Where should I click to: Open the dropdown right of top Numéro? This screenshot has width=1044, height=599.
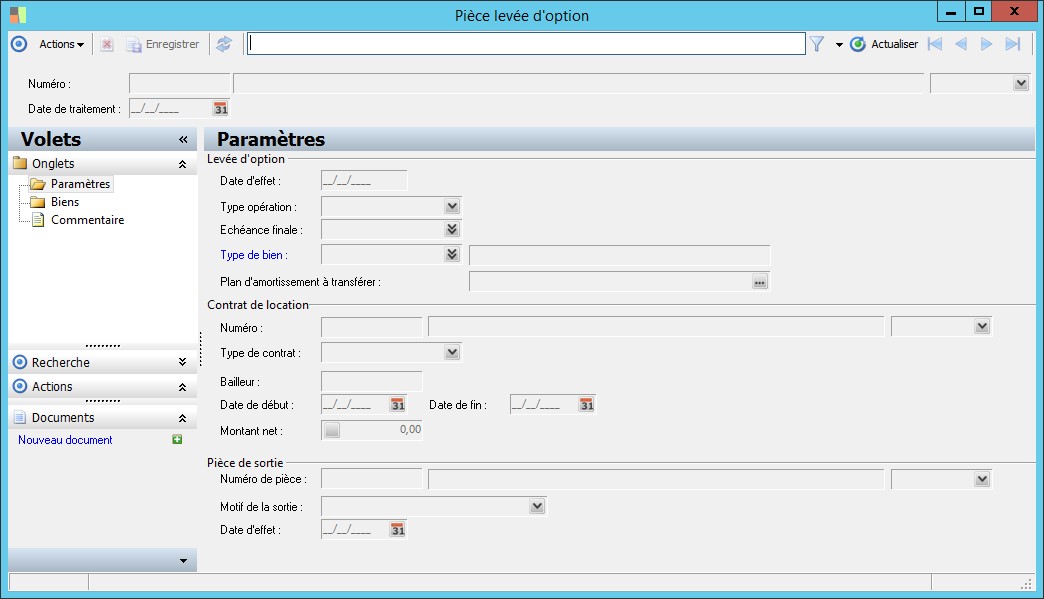point(1021,84)
